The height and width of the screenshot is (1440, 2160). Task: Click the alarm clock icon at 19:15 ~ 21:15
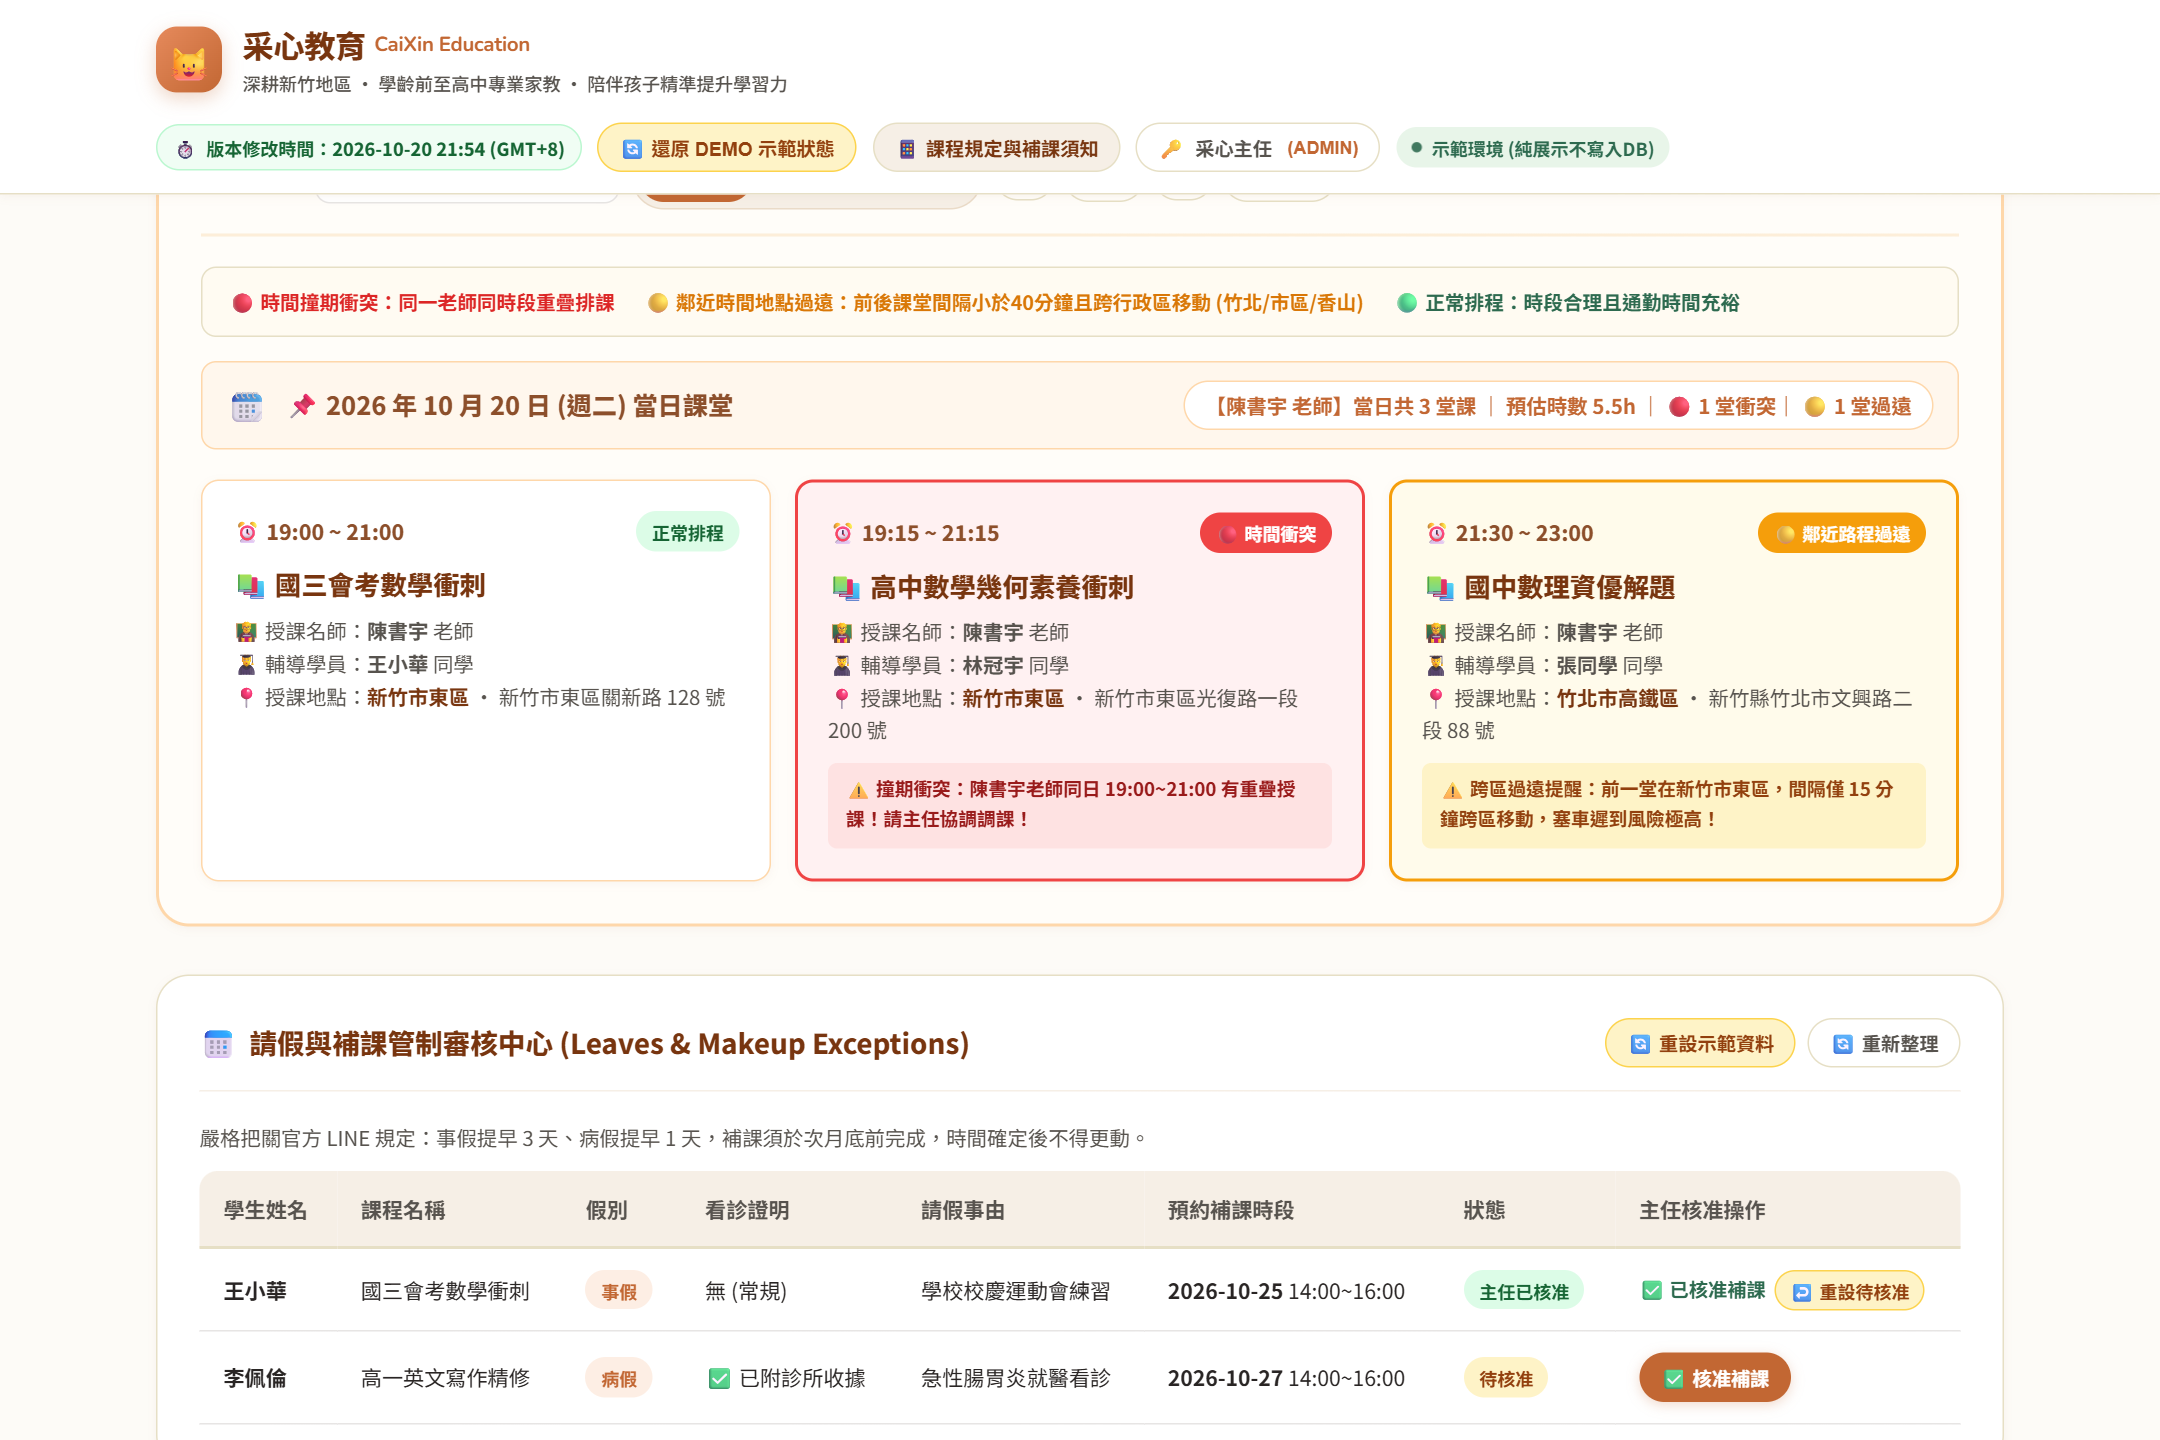[x=843, y=533]
